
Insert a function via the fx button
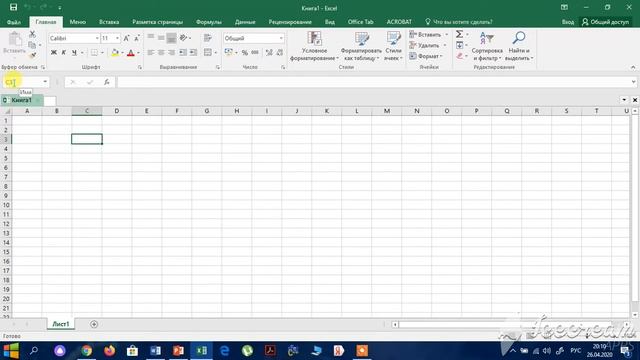pyautogui.click(x=107, y=82)
